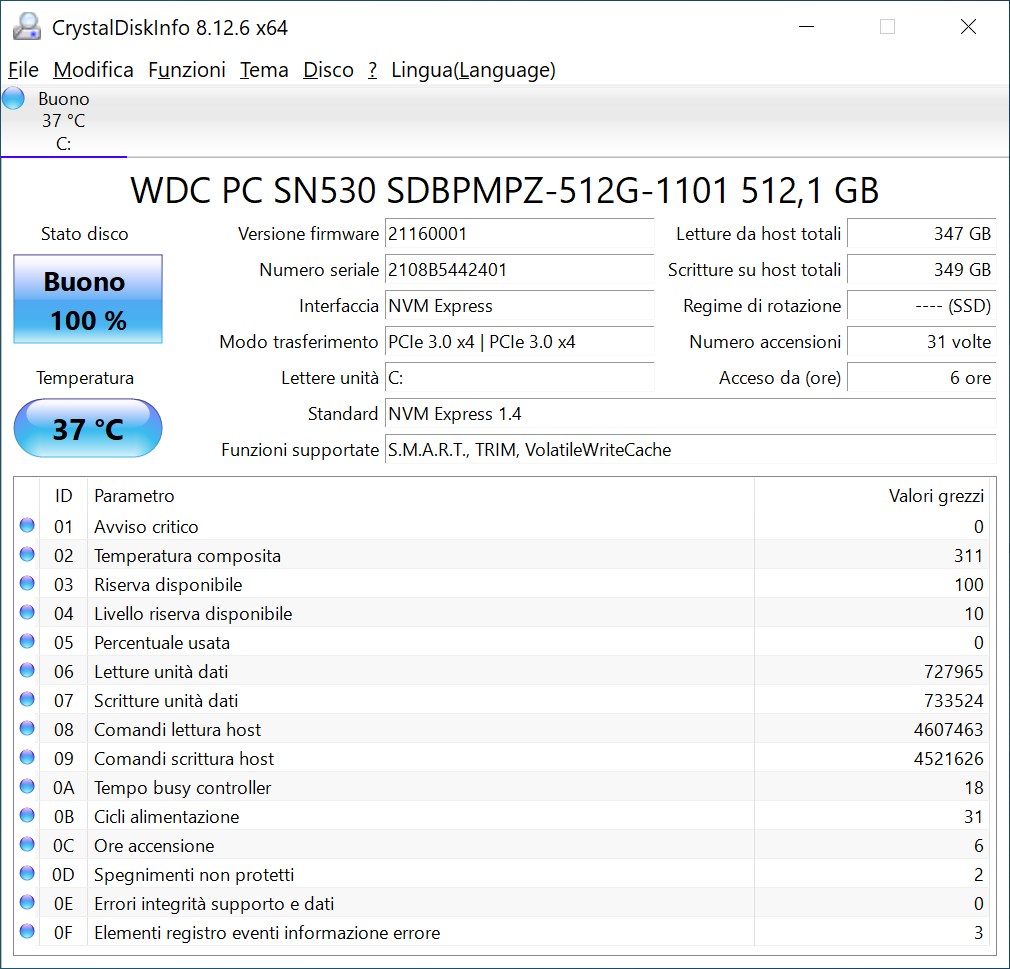Click status orb for Spegnimenti non protetti row
Viewport: 1010px width, 969px height.
tap(27, 873)
